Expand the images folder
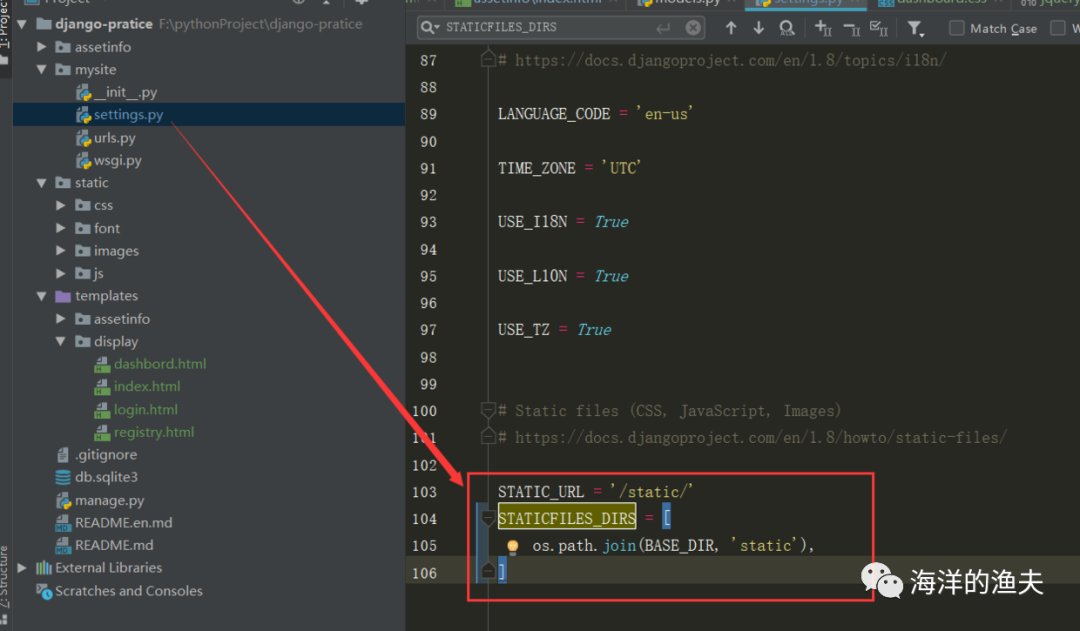The image size is (1080, 631). [x=61, y=251]
